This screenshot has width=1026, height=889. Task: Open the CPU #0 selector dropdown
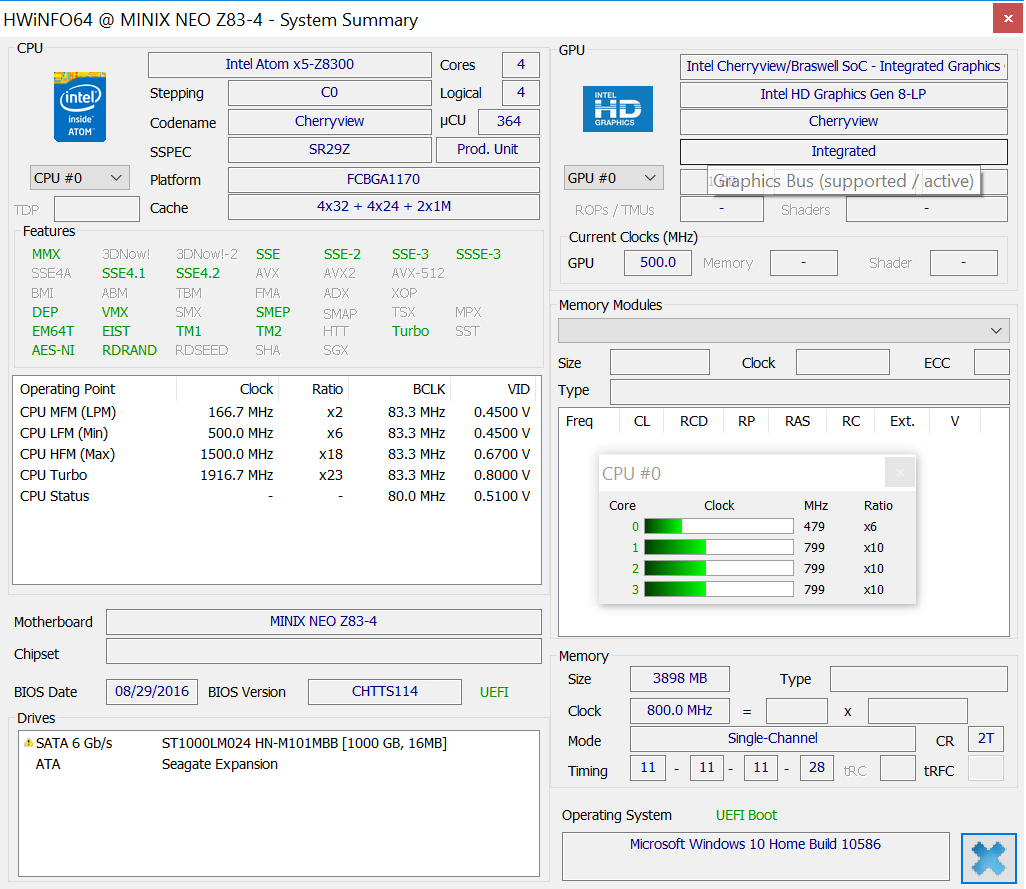click(x=79, y=178)
